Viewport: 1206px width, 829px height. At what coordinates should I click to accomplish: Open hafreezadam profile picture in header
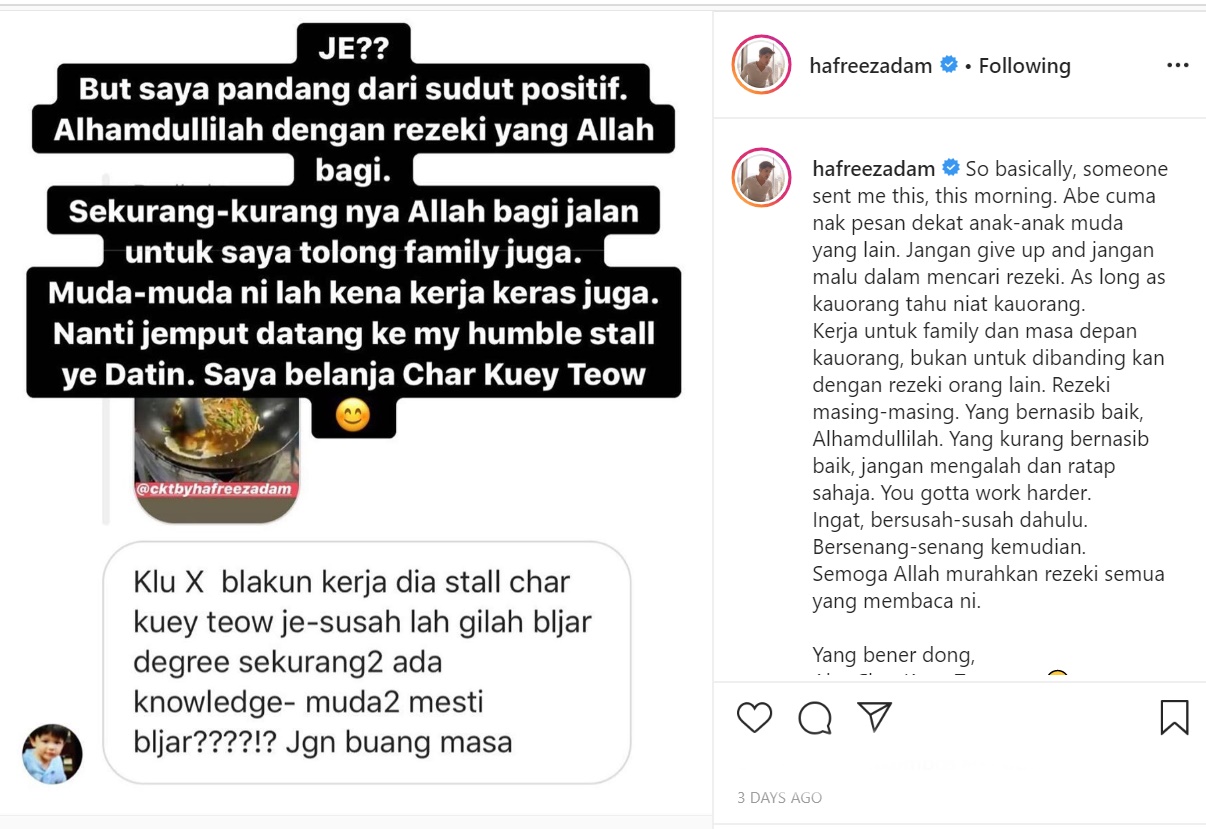pyautogui.click(x=762, y=65)
